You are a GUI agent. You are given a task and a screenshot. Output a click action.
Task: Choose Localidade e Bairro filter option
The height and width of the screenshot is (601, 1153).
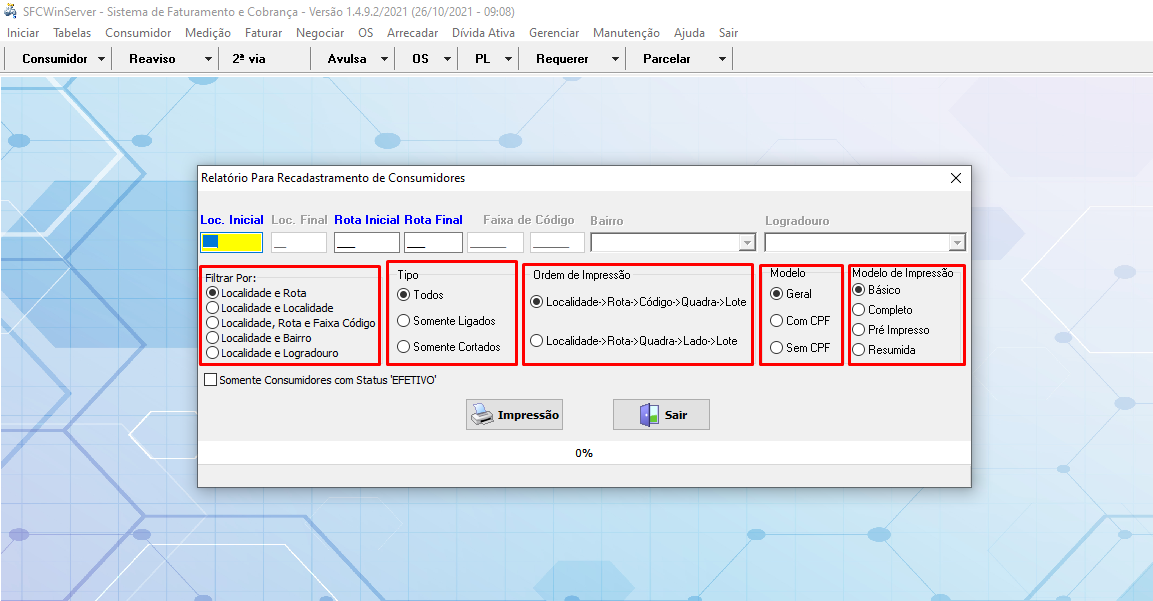[212, 338]
